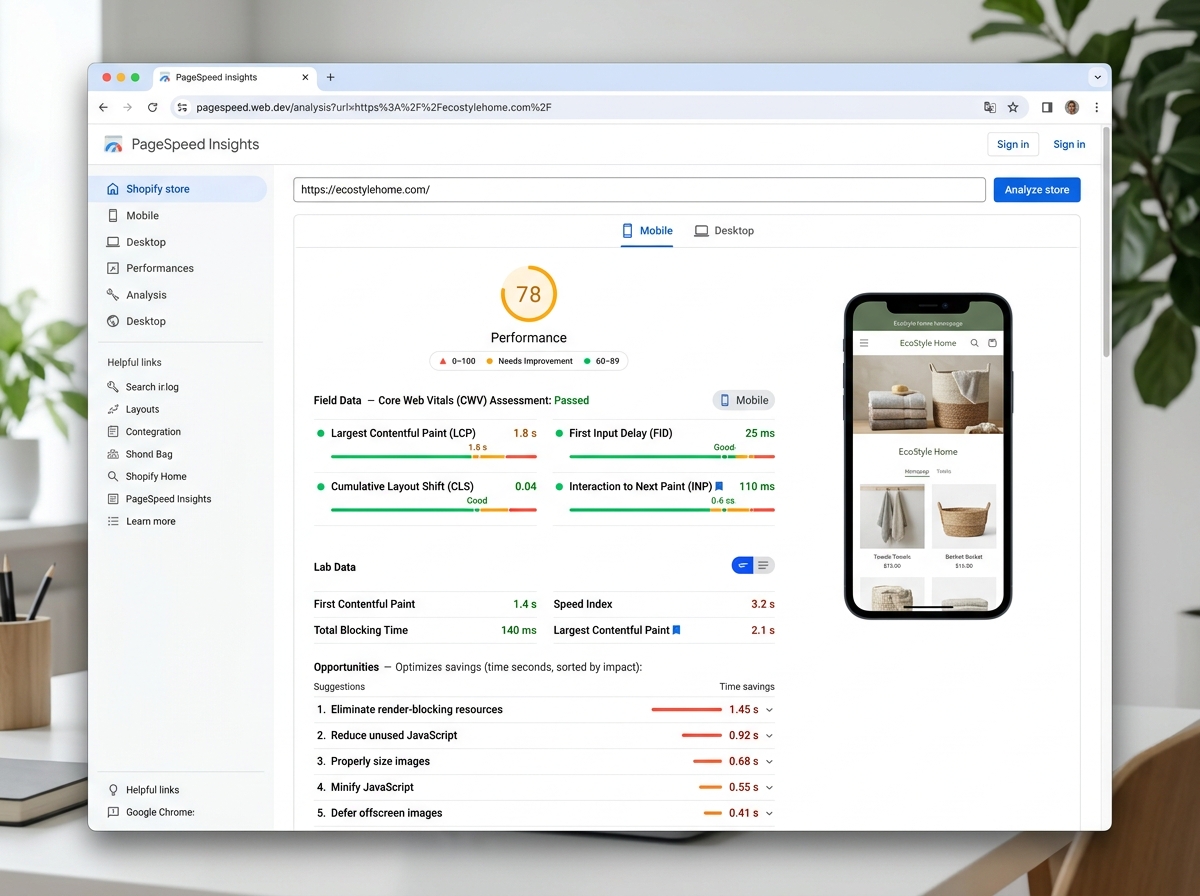1200x896 pixels.
Task: Click the performance score 78 gauge
Action: 528,294
